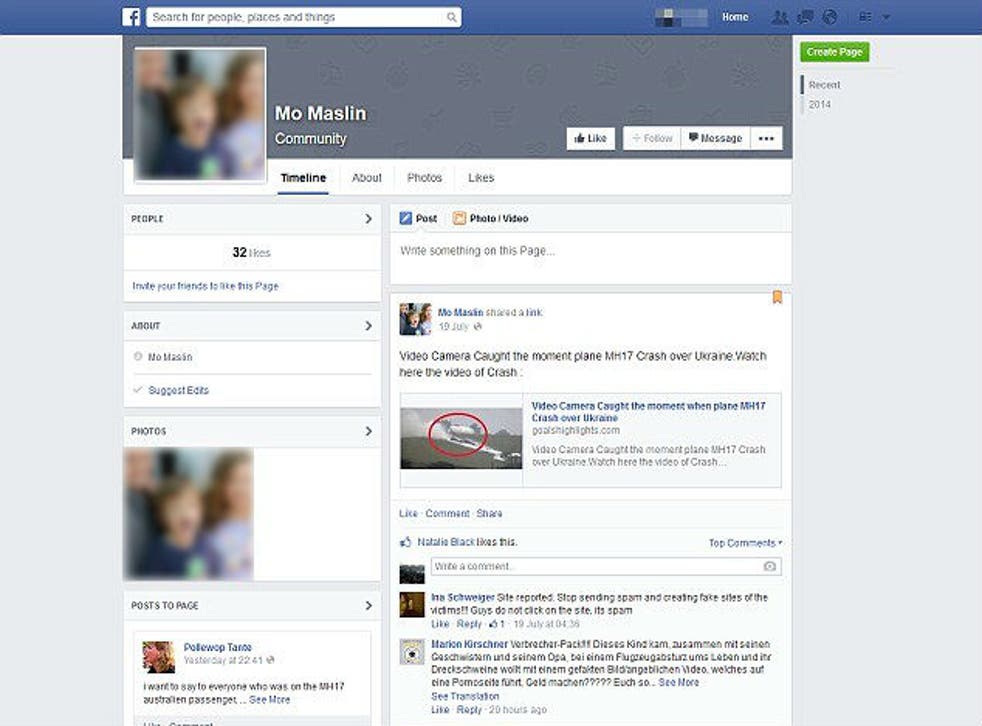Click the Create Page button

[x=834, y=52]
